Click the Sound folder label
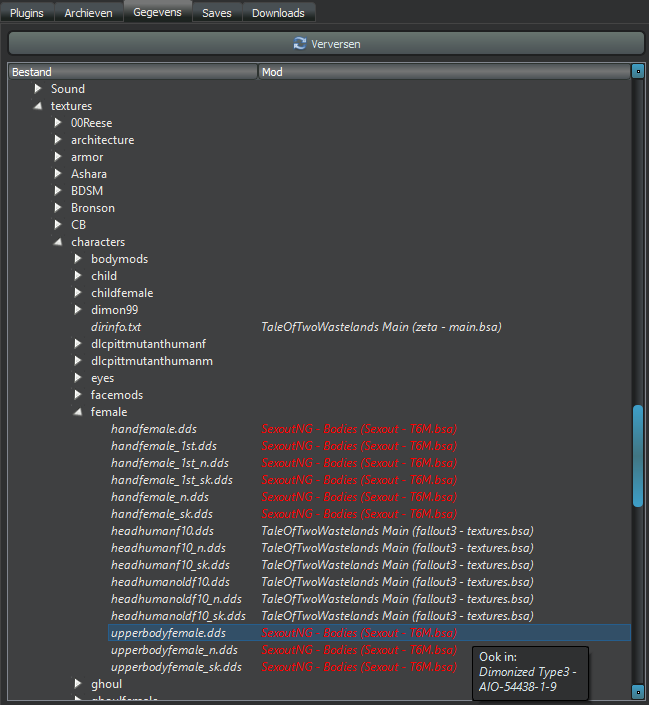This screenshot has width=649, height=705. click(x=67, y=89)
